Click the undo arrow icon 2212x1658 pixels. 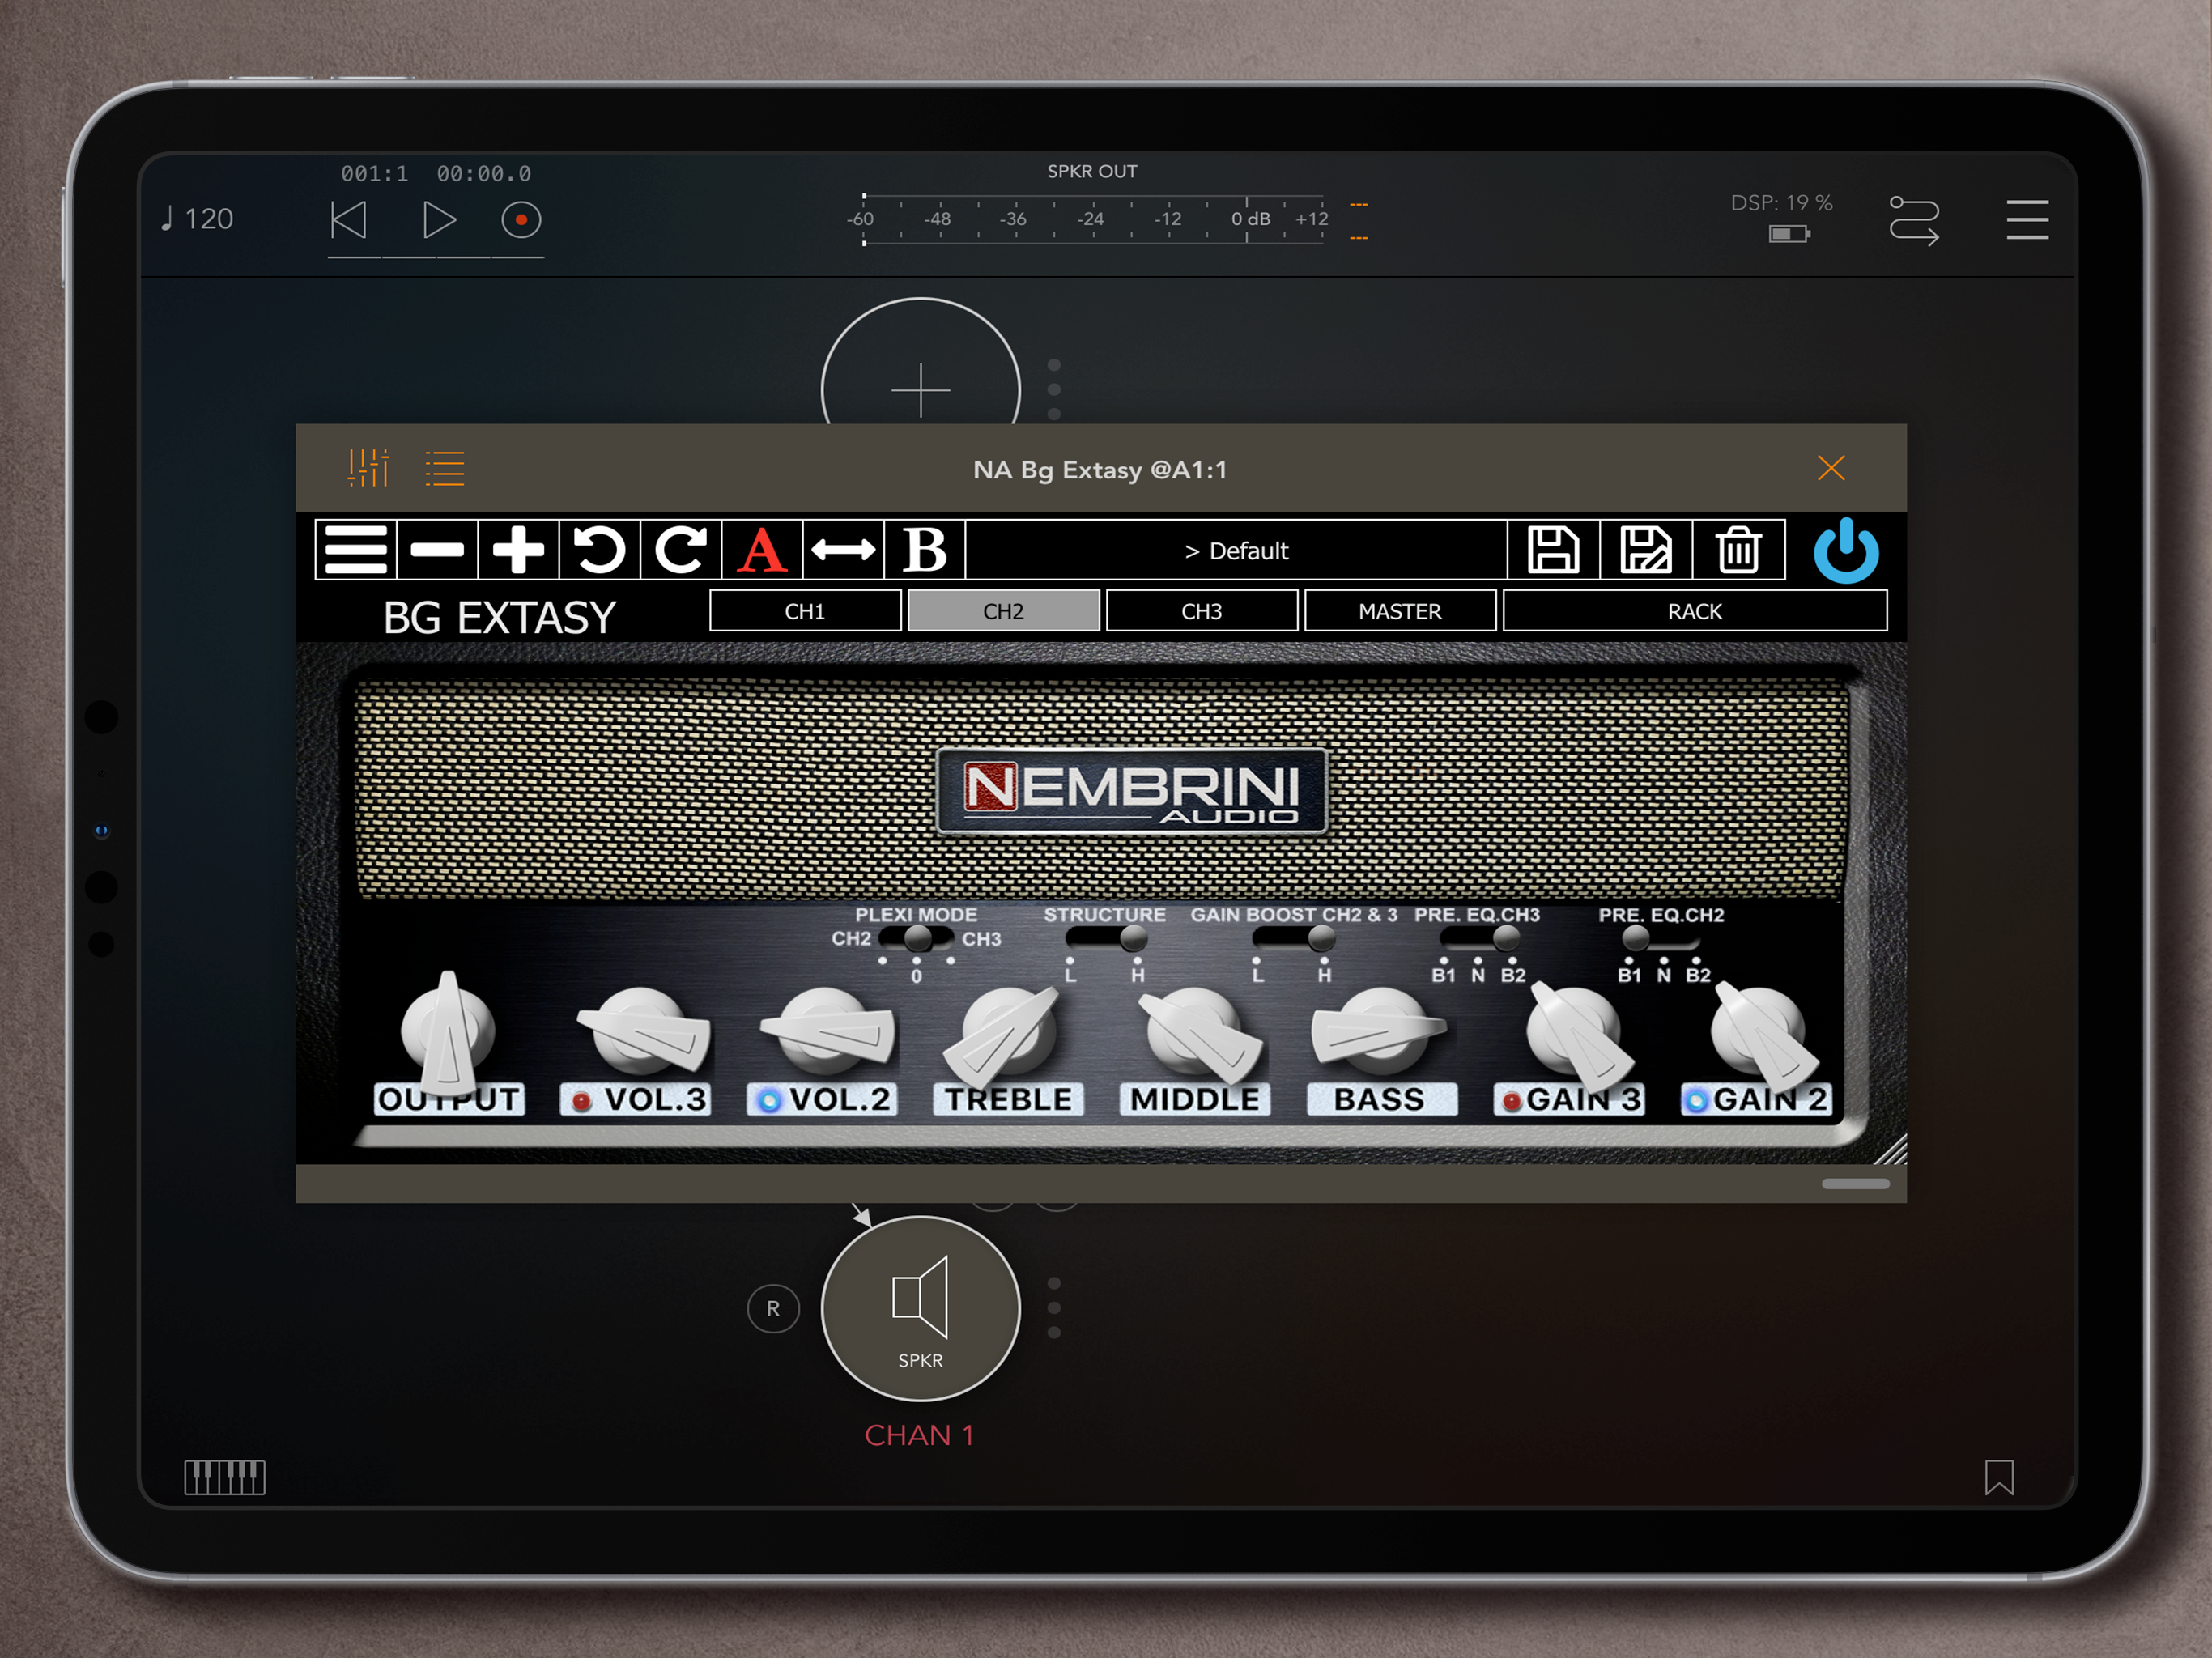tap(599, 550)
